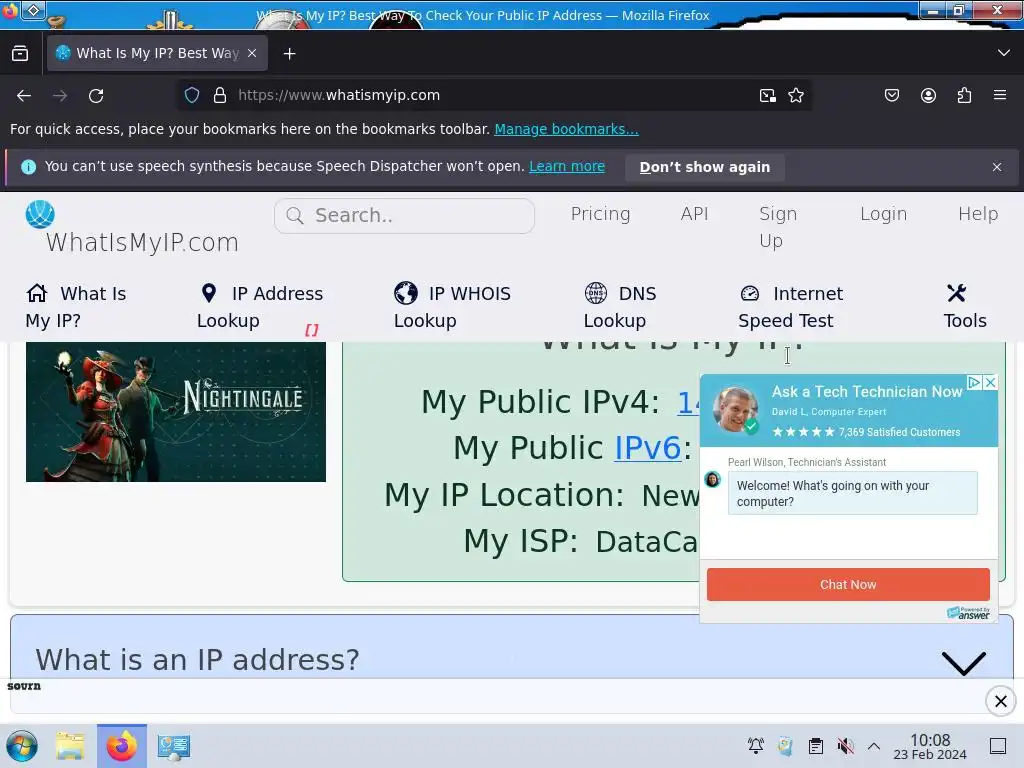Screen dimensions: 1024x768
Task: Close the bottom banner with the X
Action: pyautogui.click(x=1000, y=701)
